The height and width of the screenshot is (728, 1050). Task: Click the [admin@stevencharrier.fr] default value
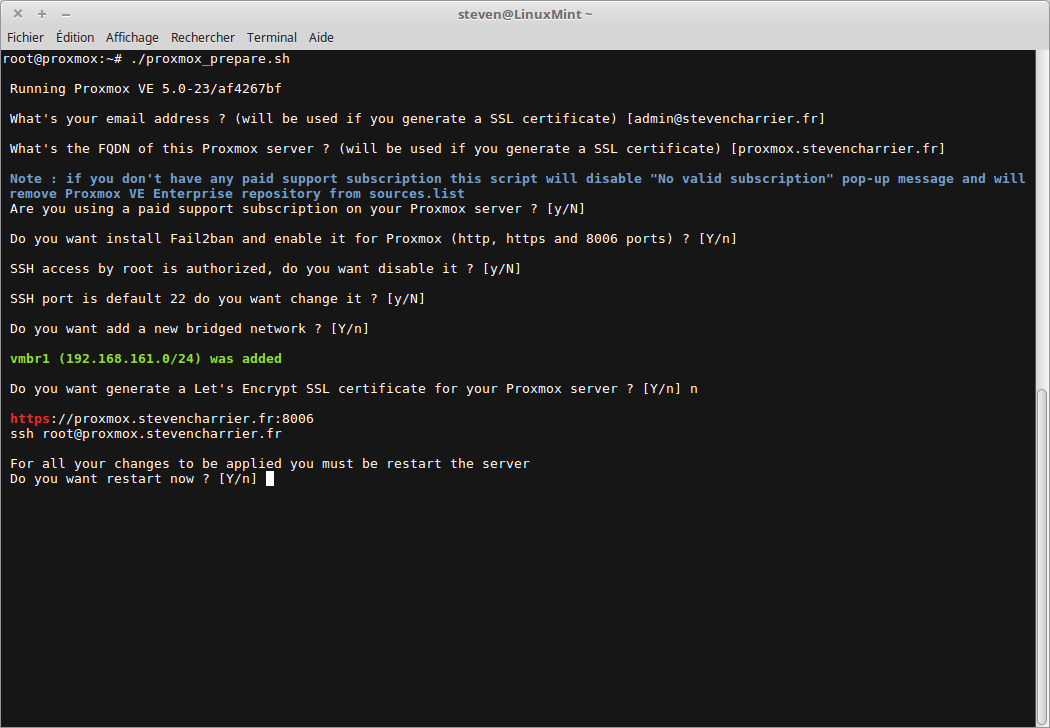point(726,119)
